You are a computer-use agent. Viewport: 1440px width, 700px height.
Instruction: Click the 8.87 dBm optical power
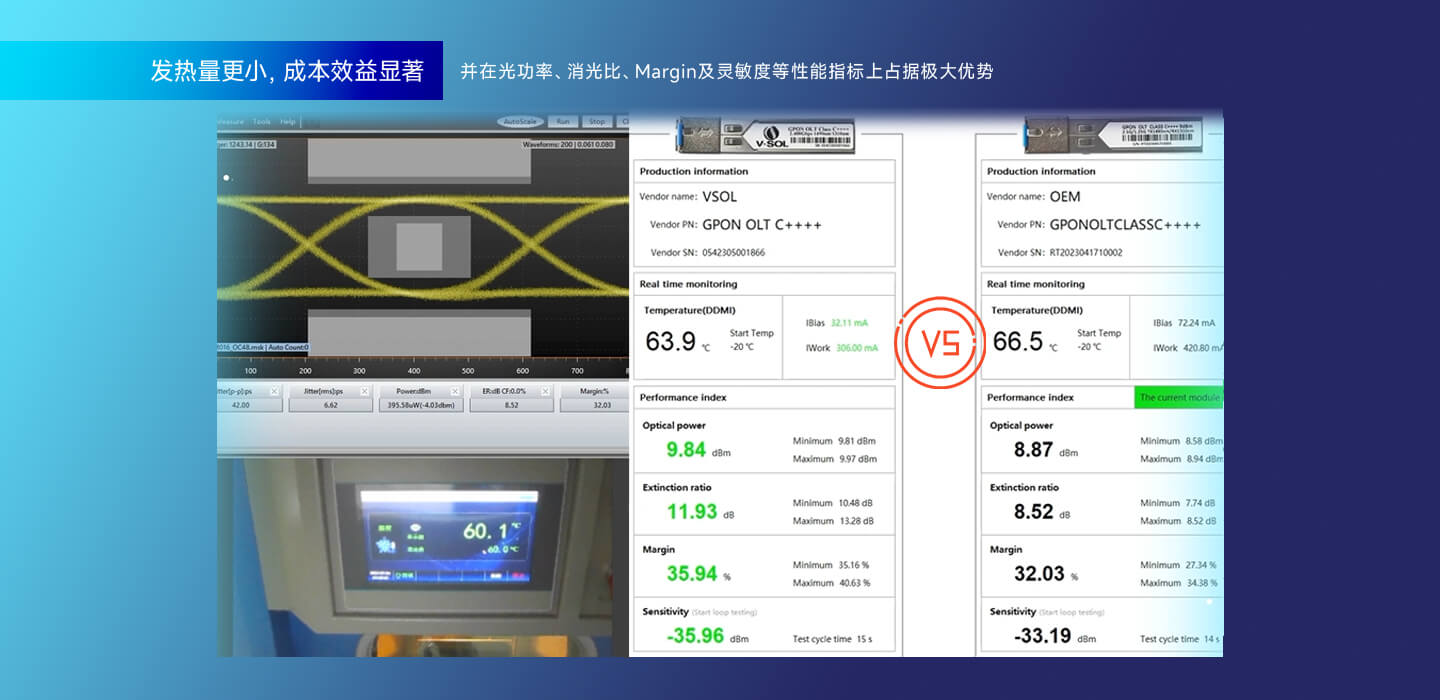tap(1033, 450)
